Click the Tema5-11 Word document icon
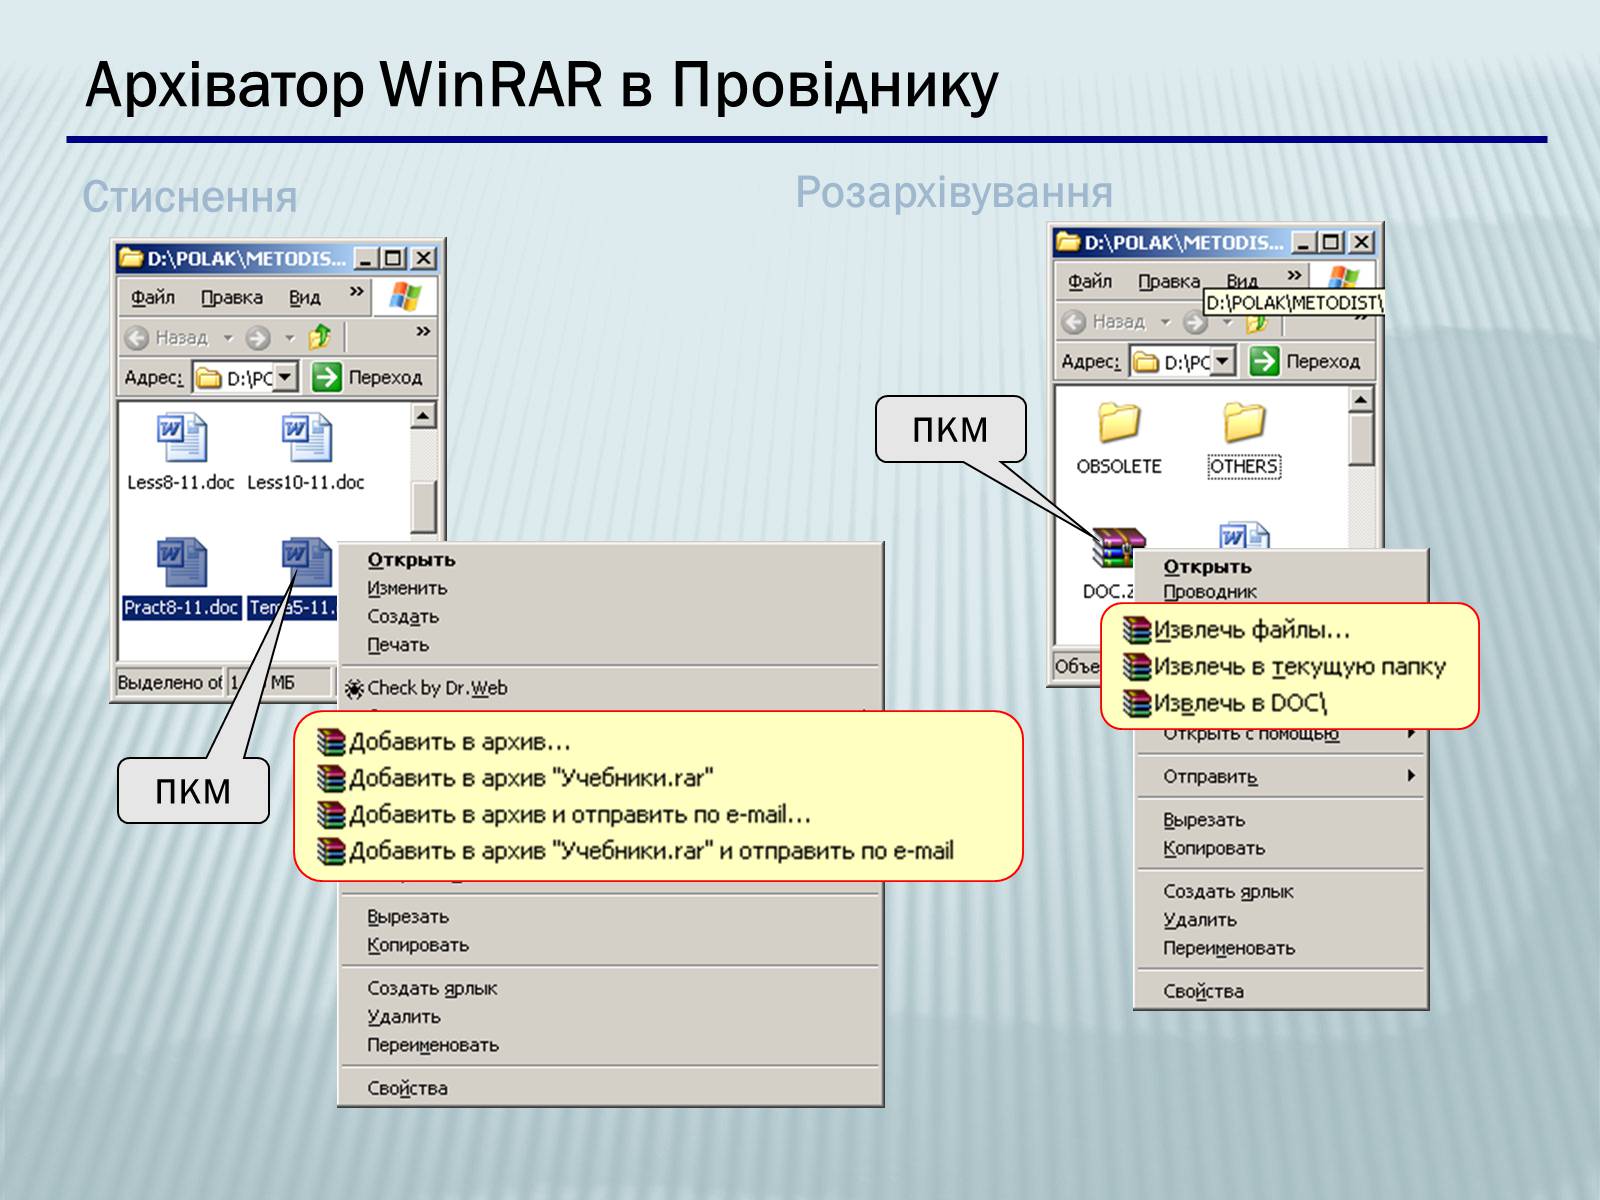This screenshot has width=1600, height=1200. coord(305,563)
